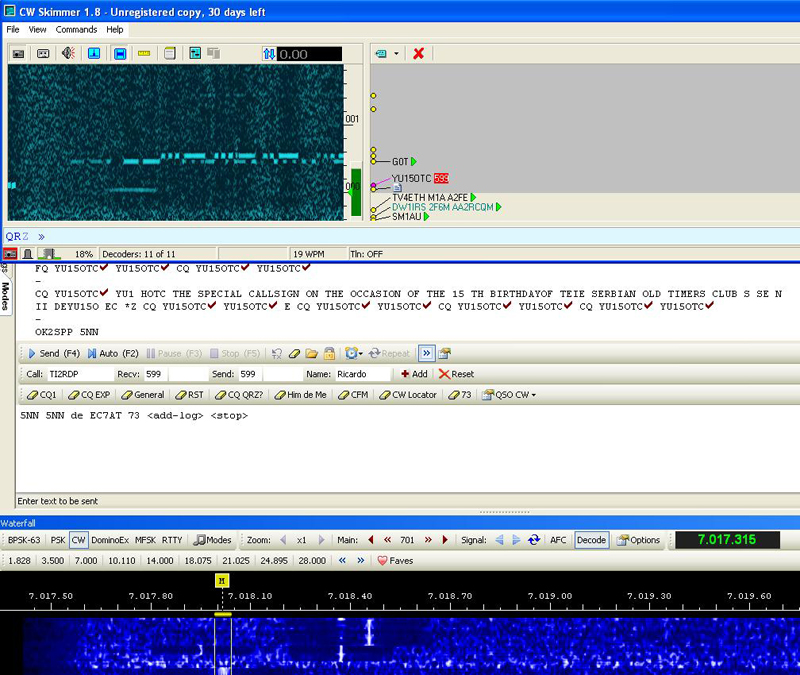This screenshot has height=675, width=800.
Task: Select DominoEx mode
Action: pos(110,540)
